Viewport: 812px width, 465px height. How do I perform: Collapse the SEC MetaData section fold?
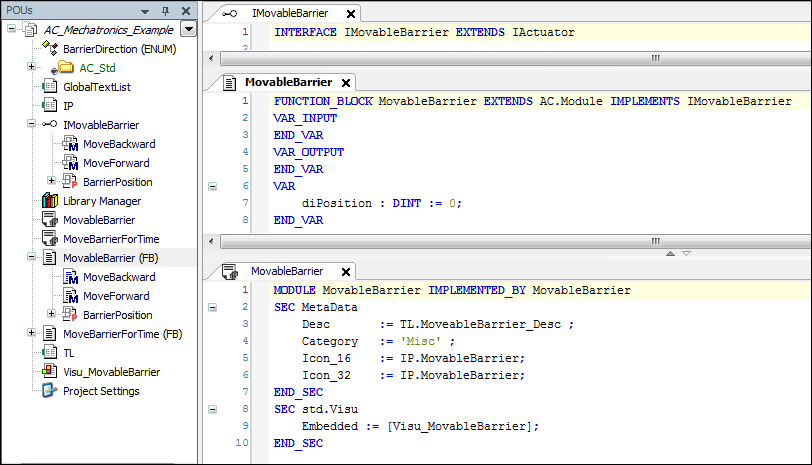(211, 307)
